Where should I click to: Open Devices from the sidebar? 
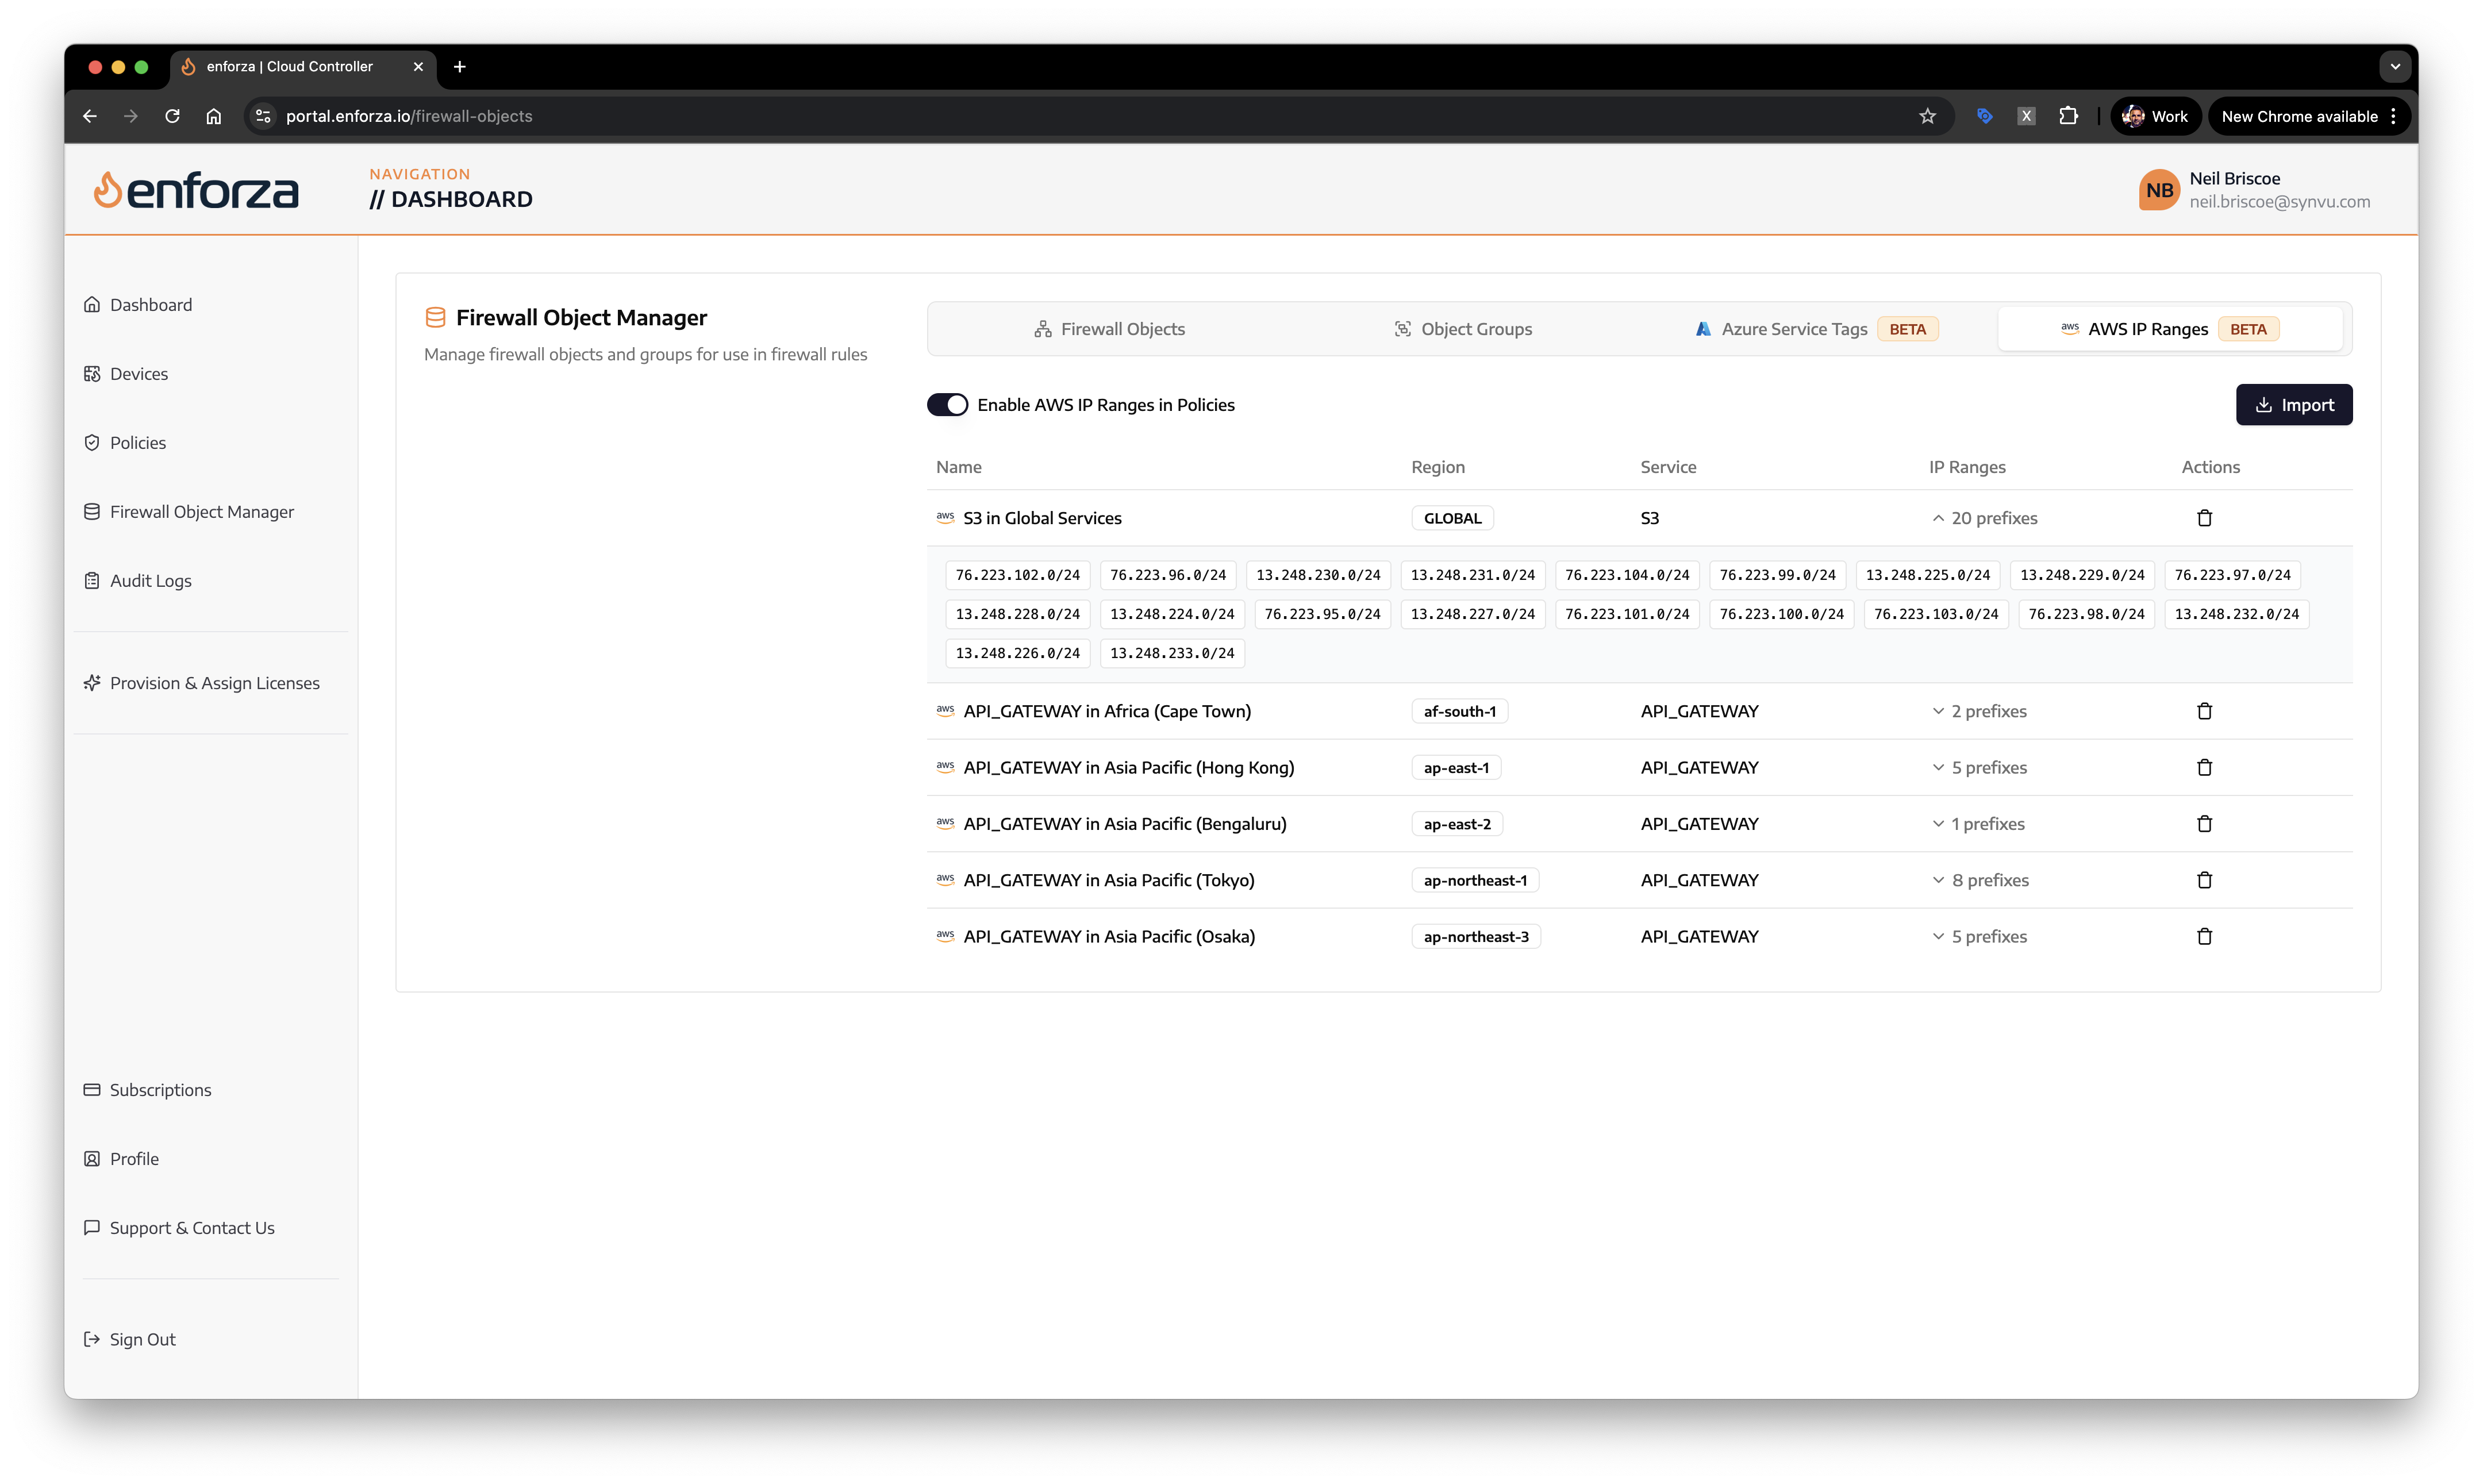tap(138, 374)
